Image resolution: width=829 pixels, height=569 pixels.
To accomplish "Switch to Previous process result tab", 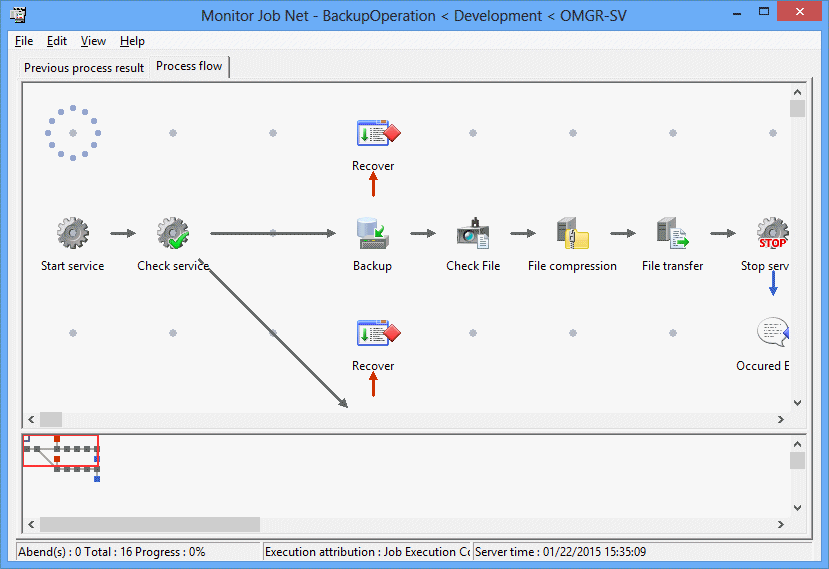I will pyautogui.click(x=84, y=68).
